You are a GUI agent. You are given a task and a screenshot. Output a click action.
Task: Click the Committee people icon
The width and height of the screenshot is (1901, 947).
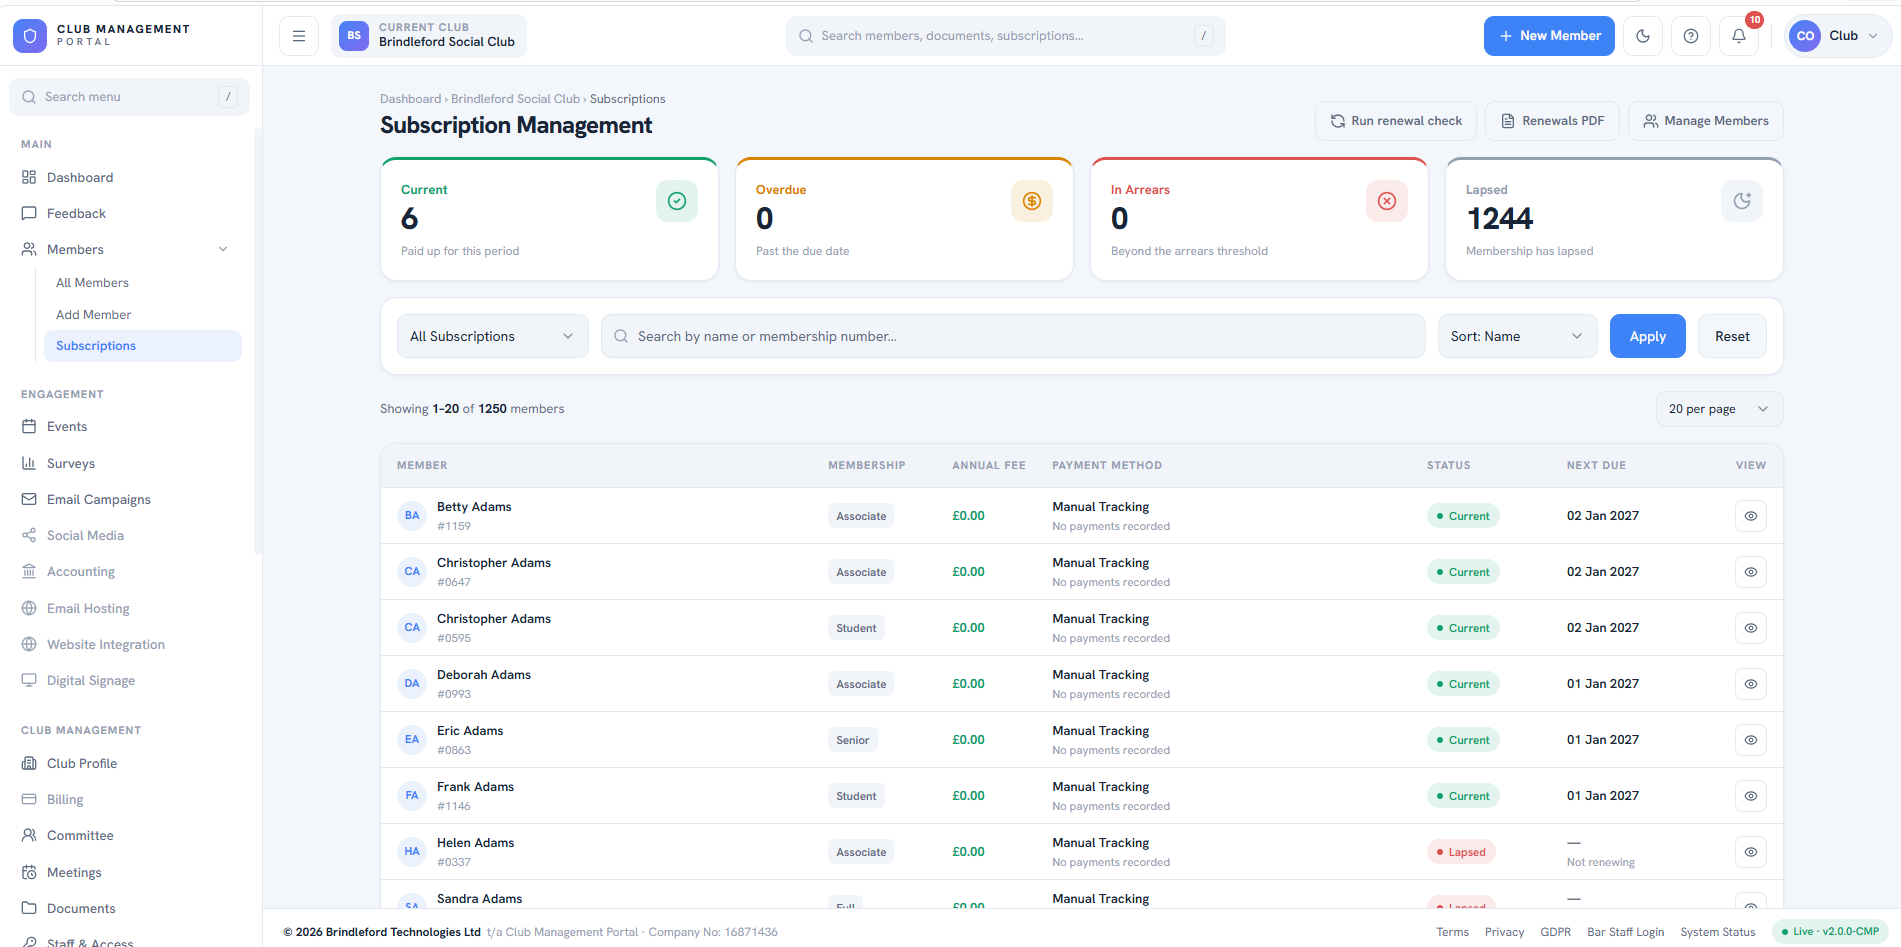[29, 835]
